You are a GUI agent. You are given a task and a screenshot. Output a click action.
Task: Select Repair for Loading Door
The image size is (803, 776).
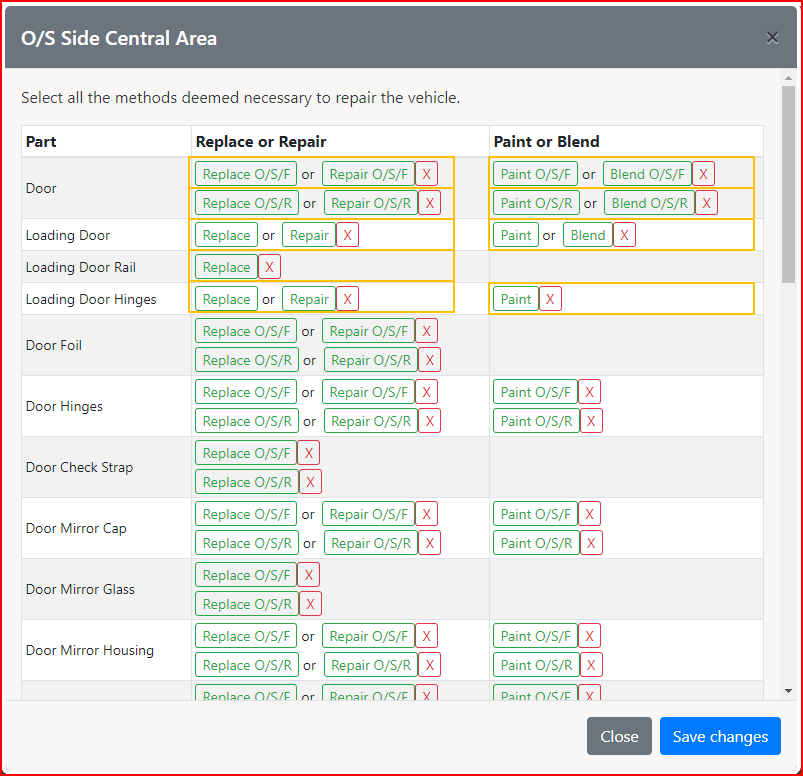point(309,235)
